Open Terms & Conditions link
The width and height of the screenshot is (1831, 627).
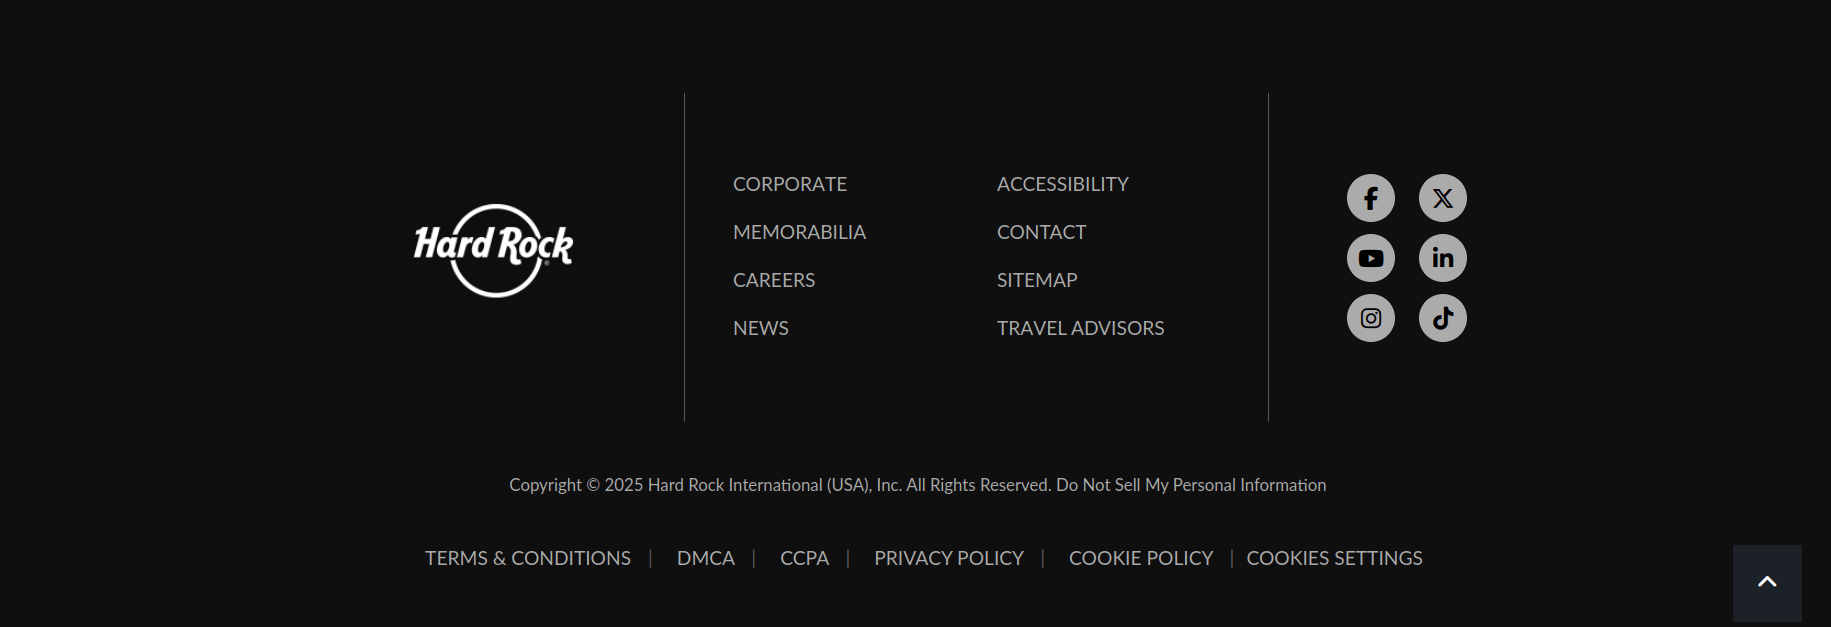tap(528, 558)
